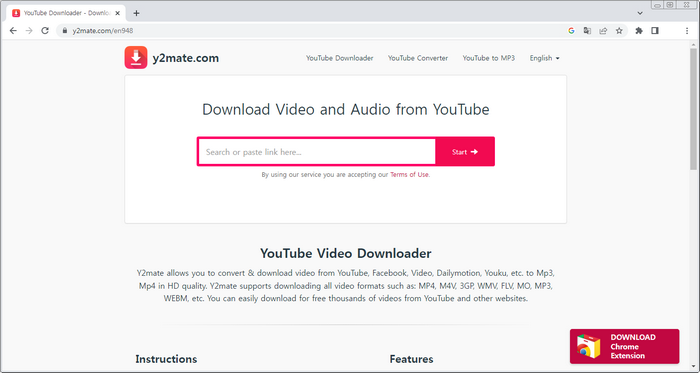
Task: Click the YouTube Video Downloader heading
Action: [346, 253]
